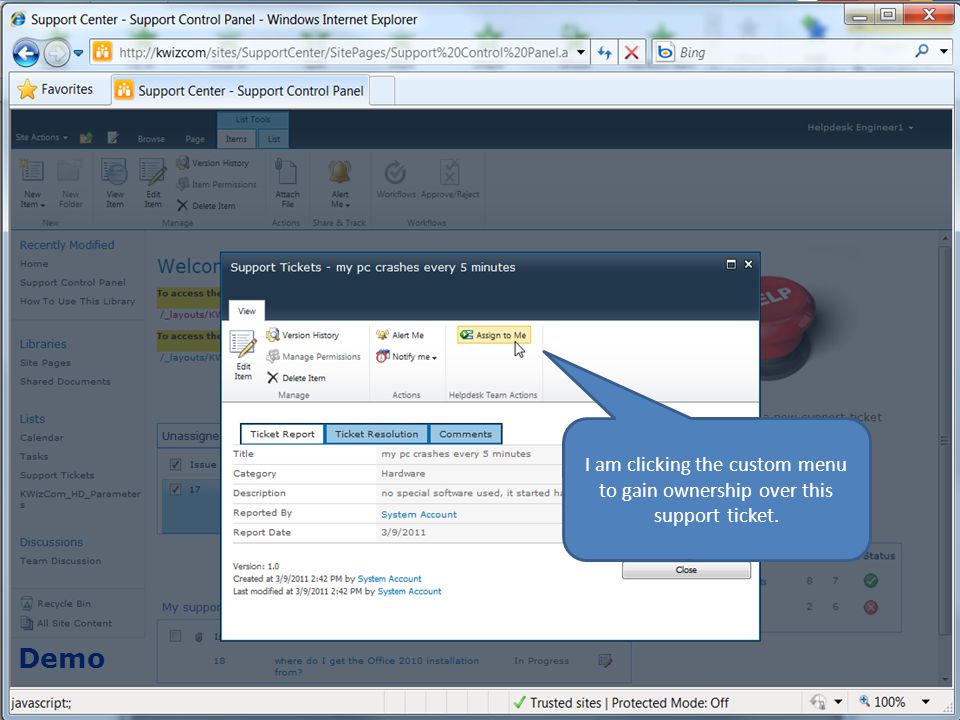Toggle checkbox for ticket row 17
This screenshot has height=720, width=960.
[175, 489]
